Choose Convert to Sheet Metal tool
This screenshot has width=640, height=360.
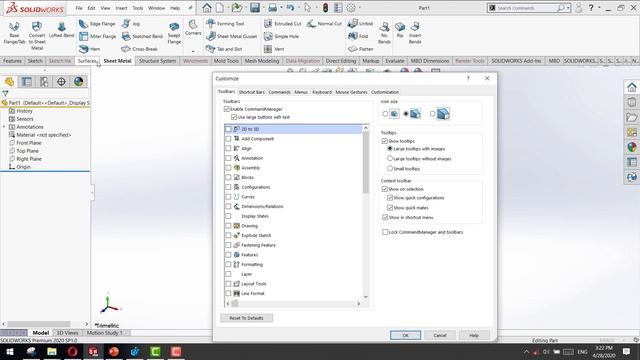click(37, 36)
